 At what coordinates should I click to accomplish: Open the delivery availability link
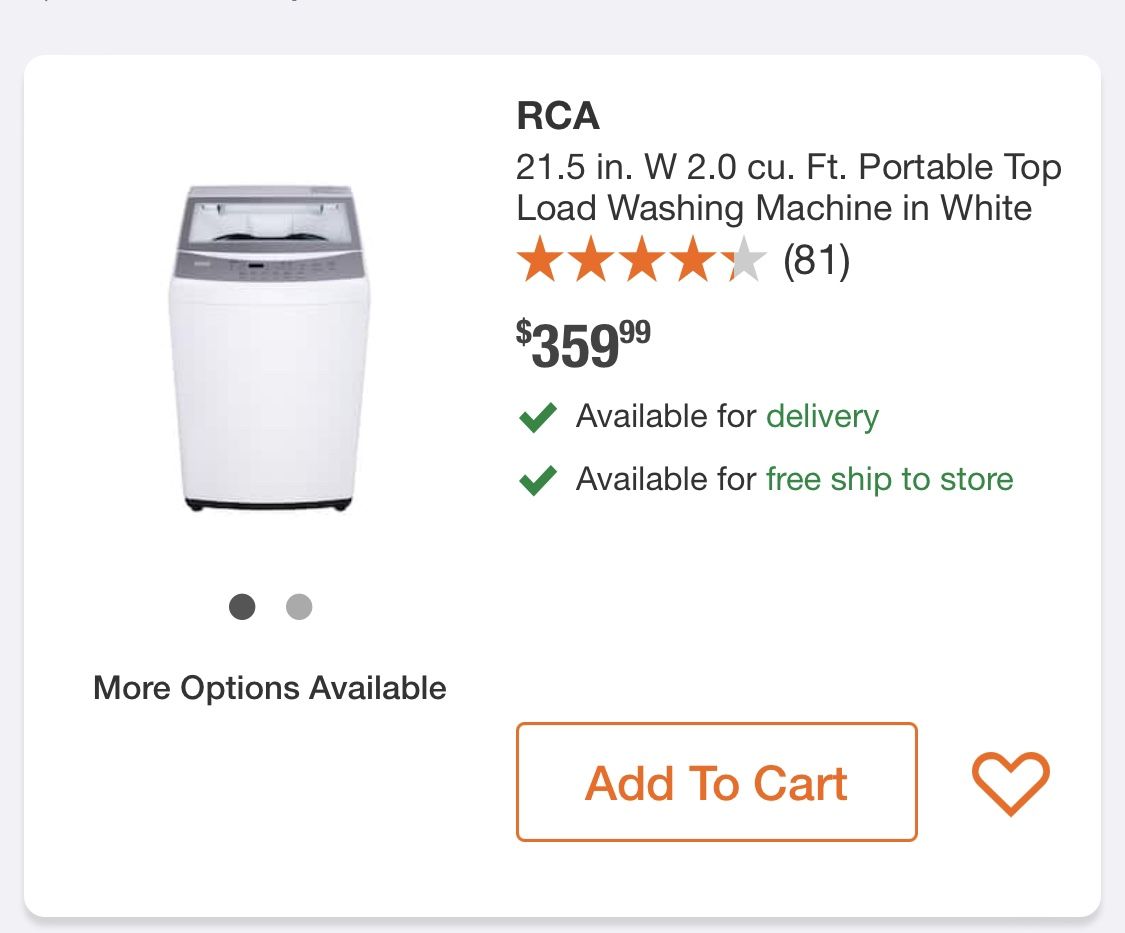point(822,416)
